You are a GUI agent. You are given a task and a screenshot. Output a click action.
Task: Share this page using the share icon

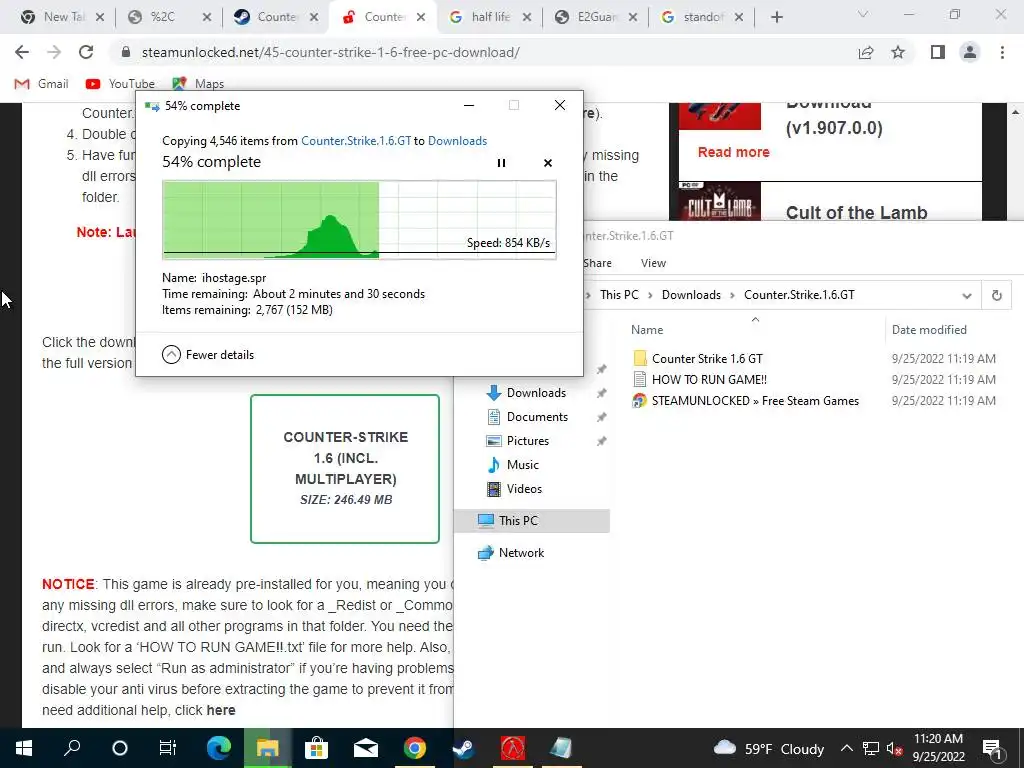click(866, 52)
